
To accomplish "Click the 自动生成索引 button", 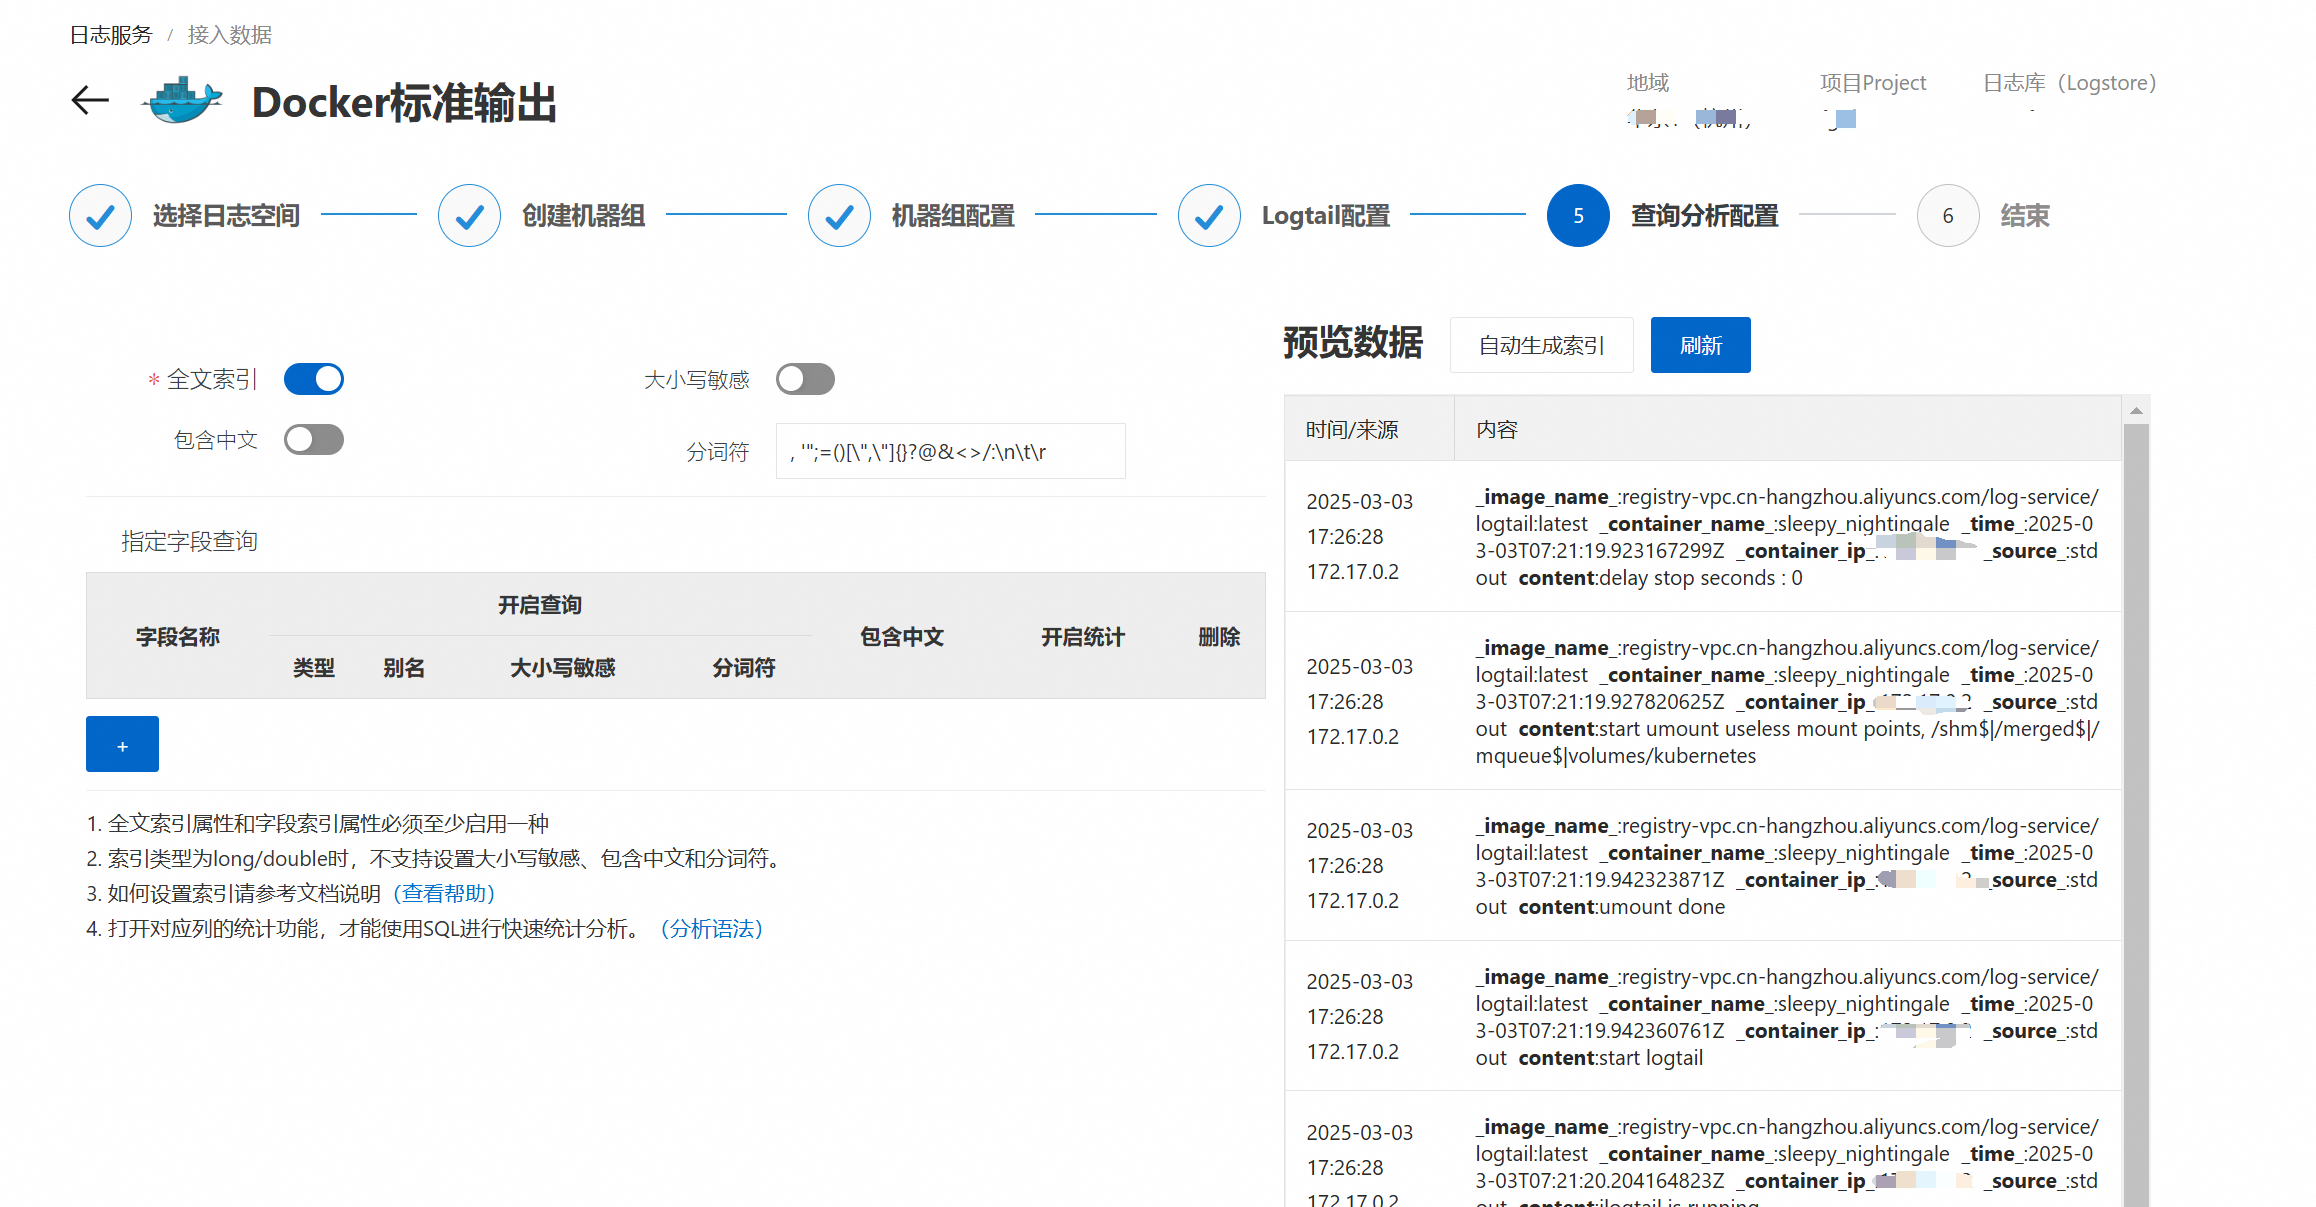I will click(1541, 346).
